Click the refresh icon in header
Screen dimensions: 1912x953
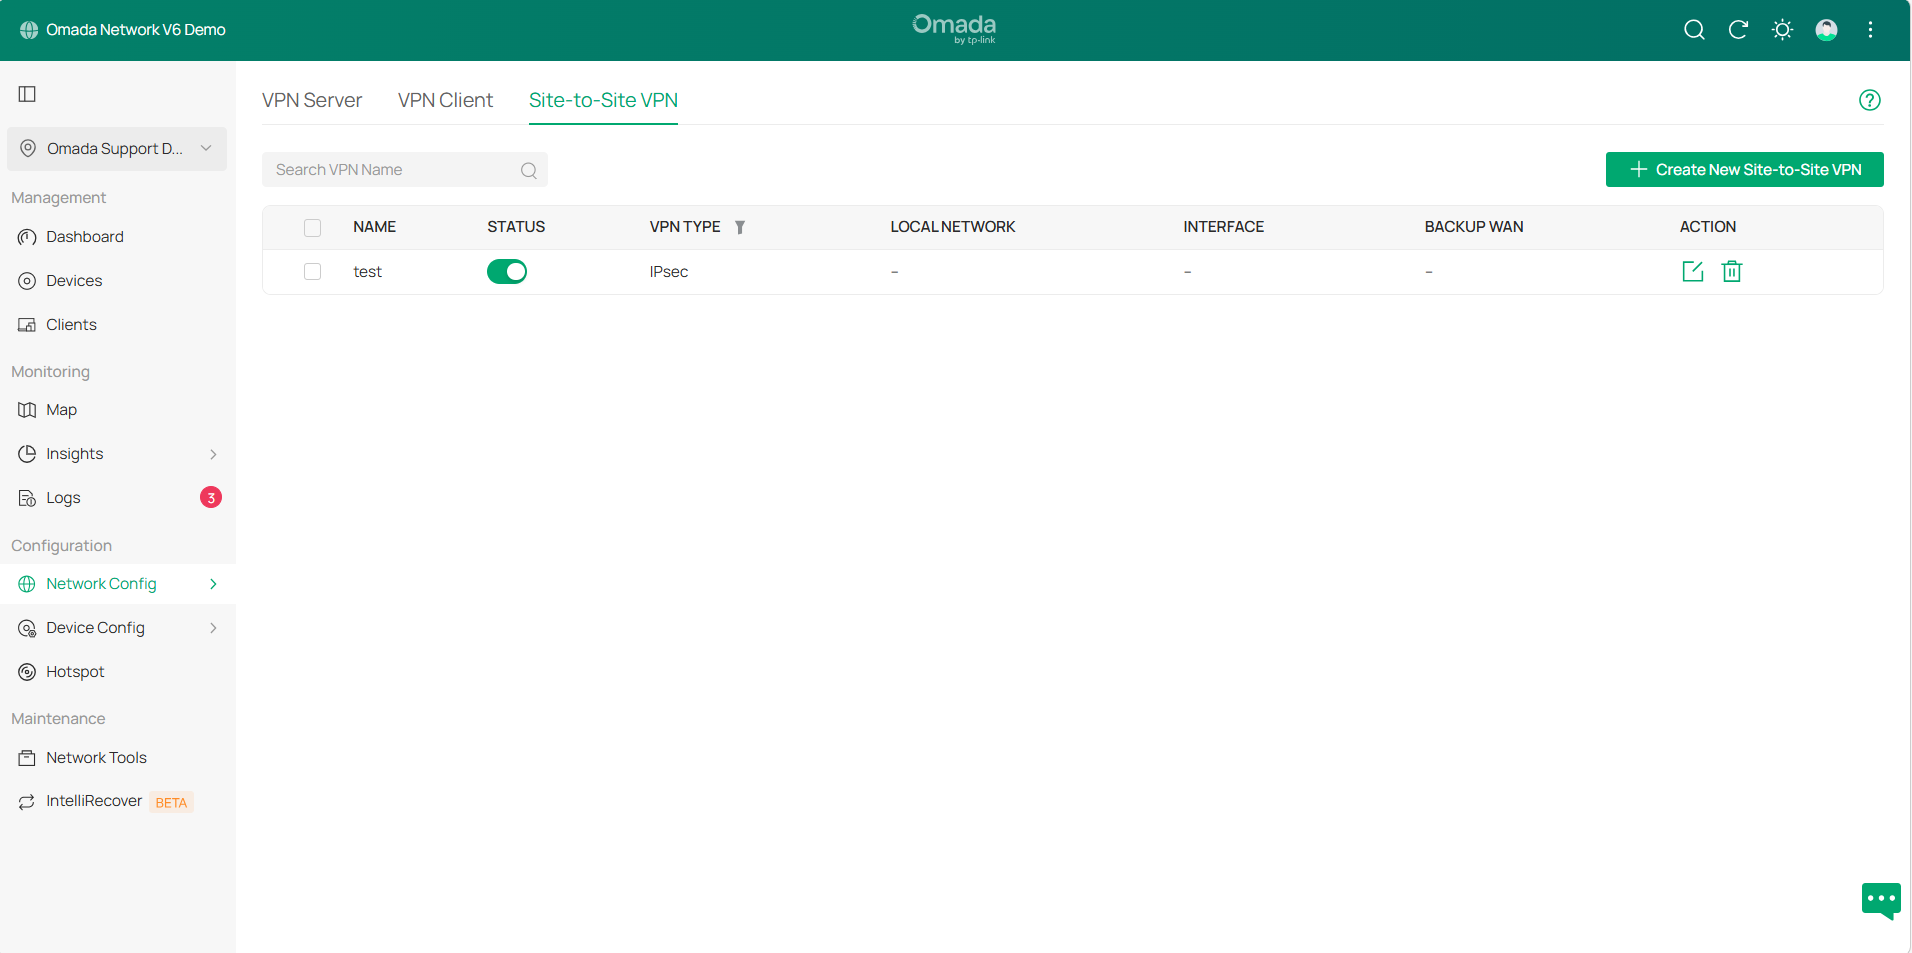[1738, 30]
